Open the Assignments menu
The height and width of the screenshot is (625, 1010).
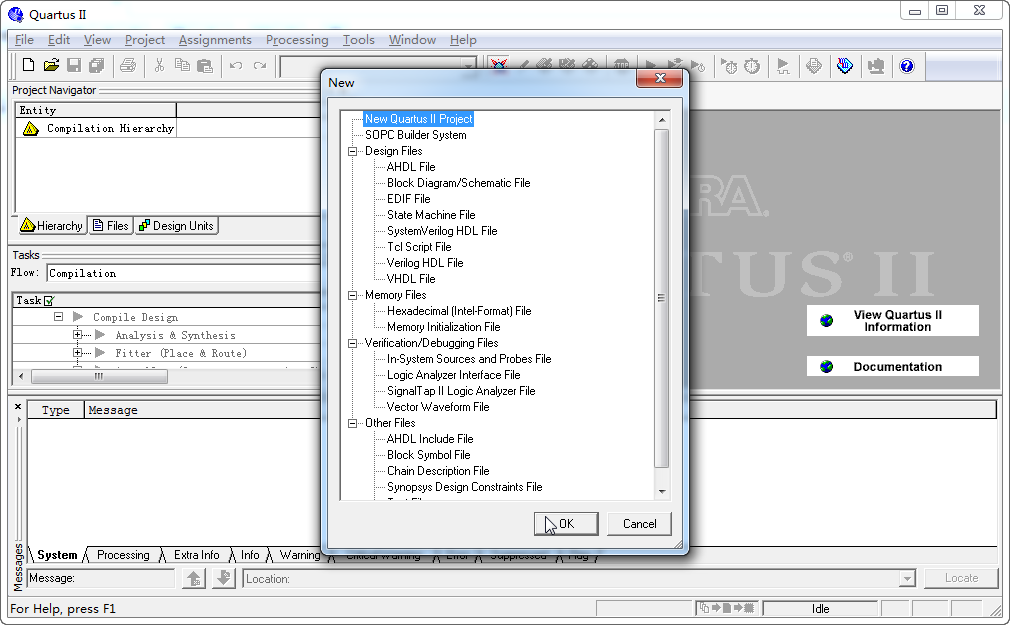click(215, 40)
